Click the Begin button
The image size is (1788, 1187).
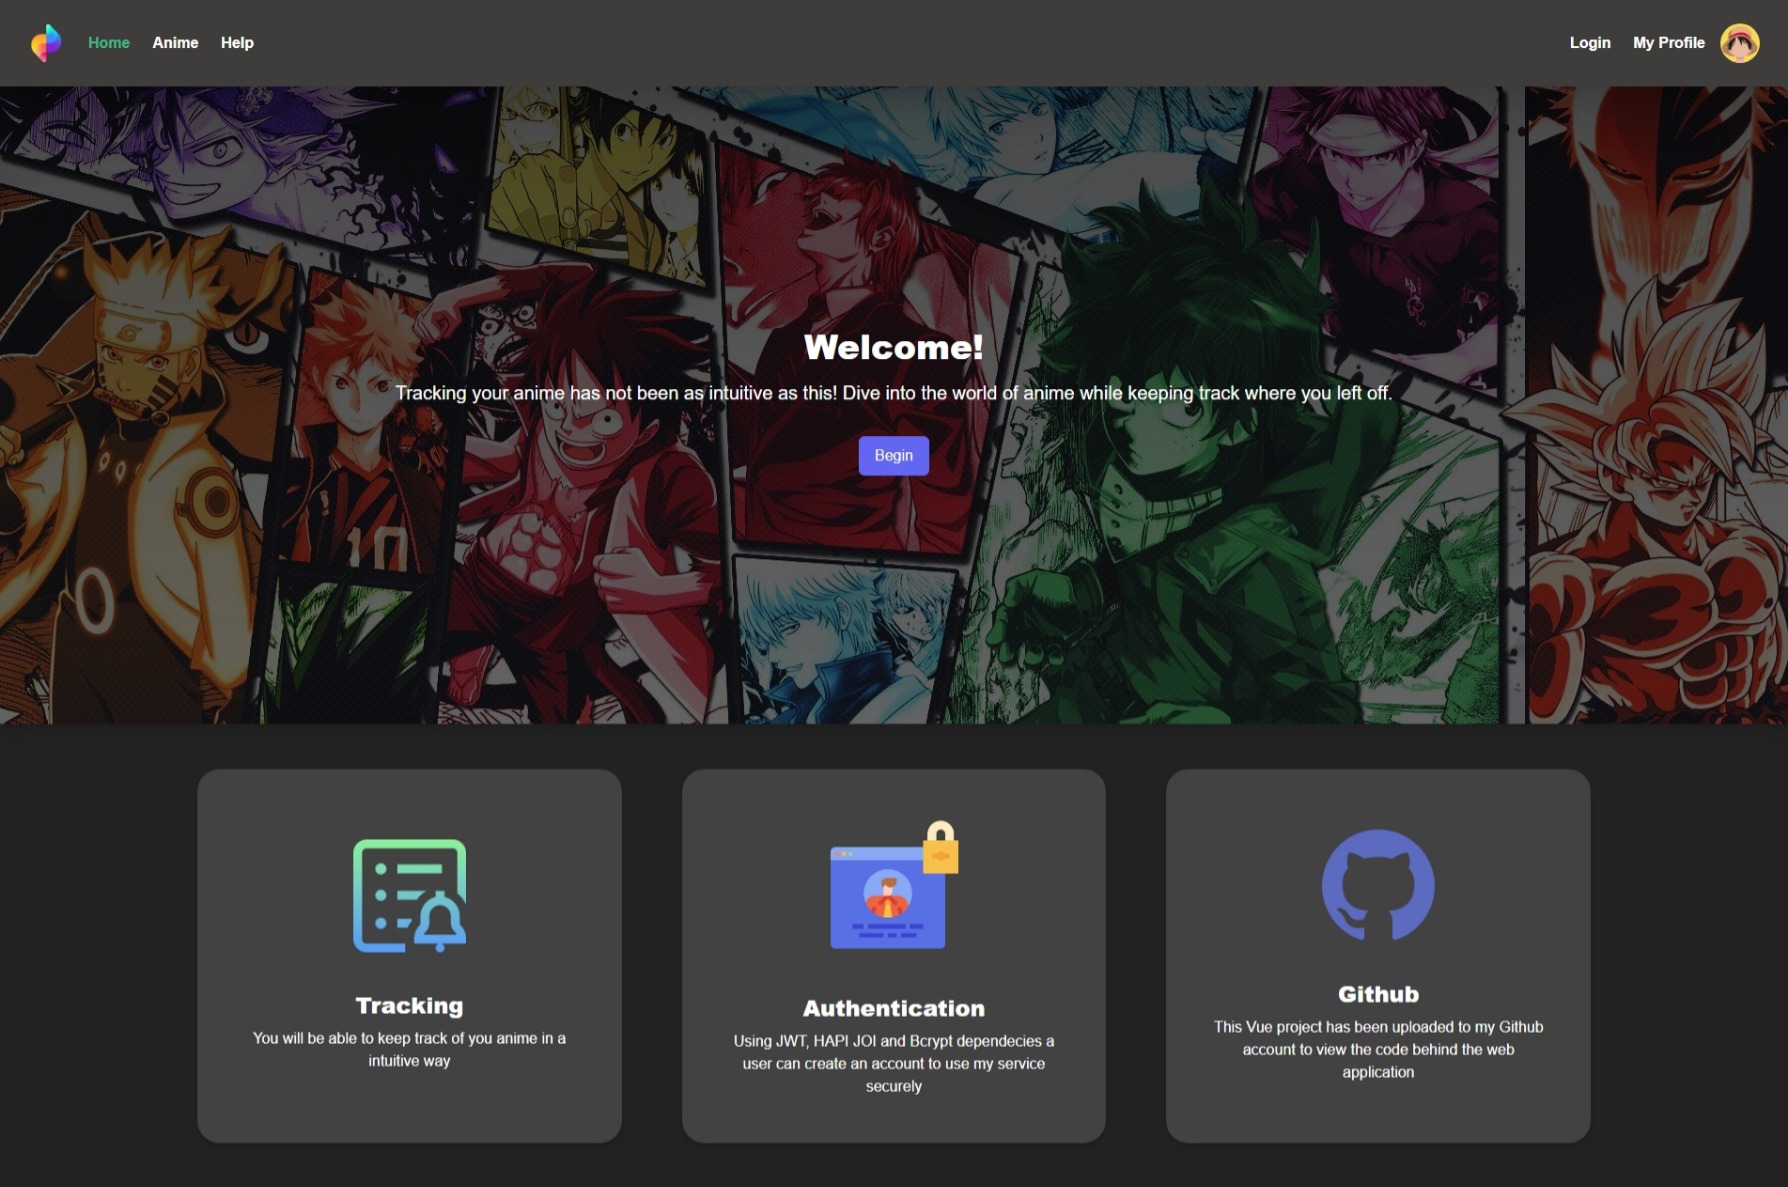tap(894, 456)
